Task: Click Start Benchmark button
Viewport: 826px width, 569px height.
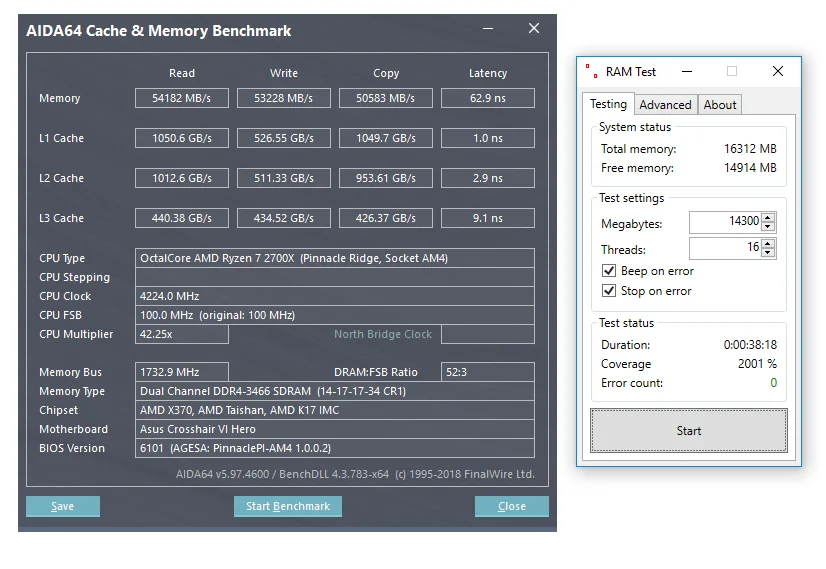Action: (x=288, y=506)
